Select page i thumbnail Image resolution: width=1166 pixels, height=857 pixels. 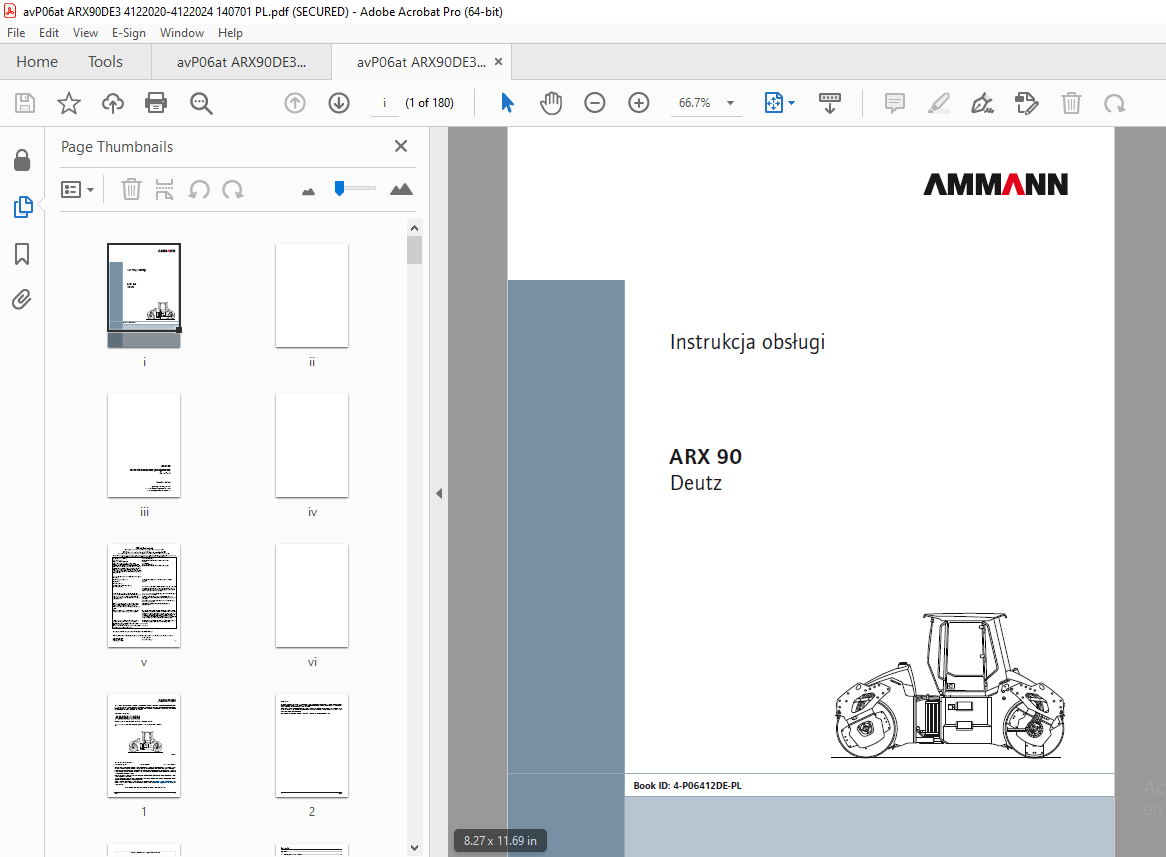[x=144, y=295]
